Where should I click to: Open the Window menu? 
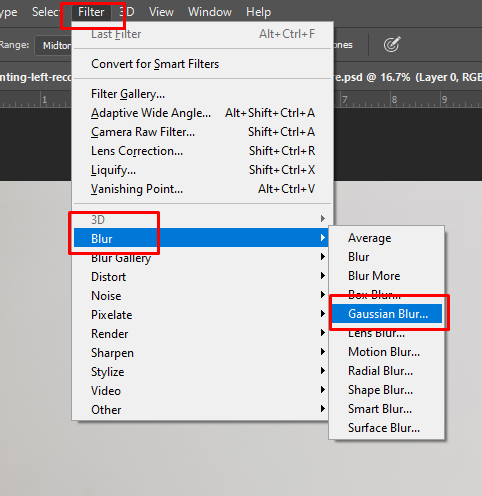[210, 12]
